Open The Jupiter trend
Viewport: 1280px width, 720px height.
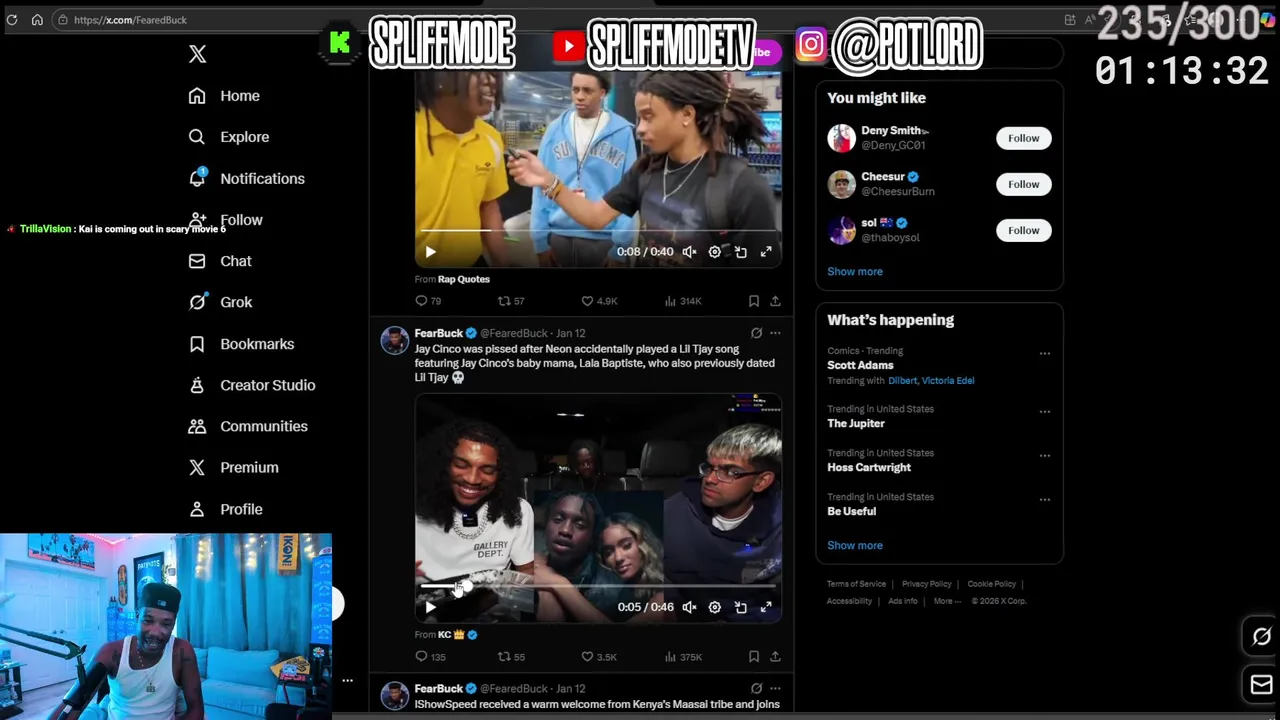pyautogui.click(x=856, y=423)
